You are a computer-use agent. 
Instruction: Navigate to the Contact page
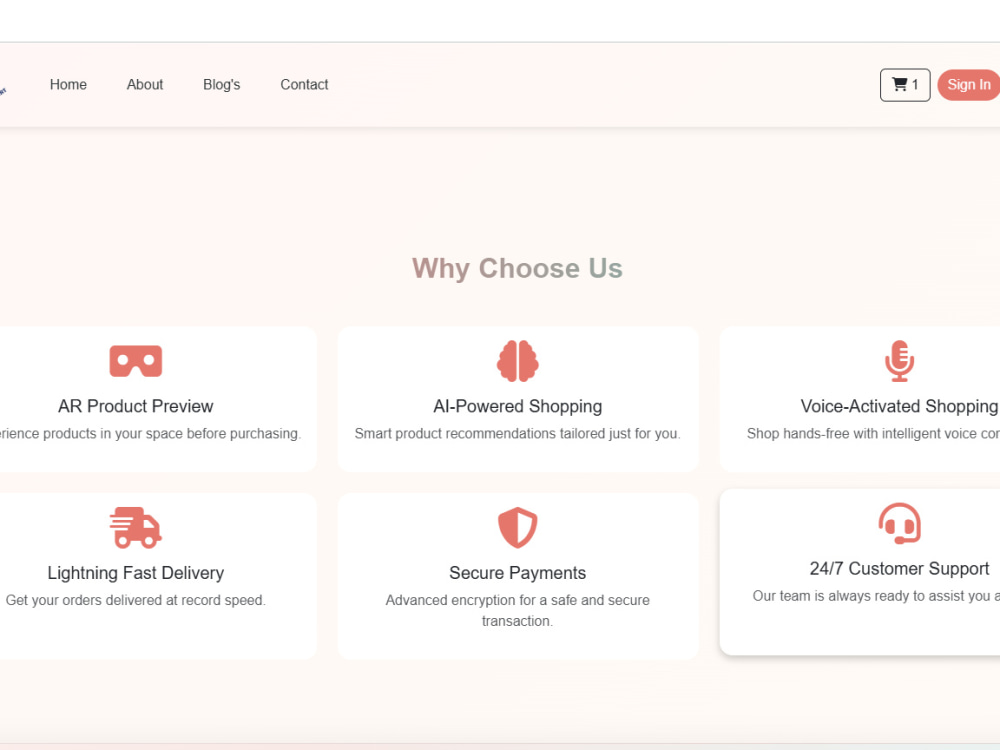click(x=304, y=85)
